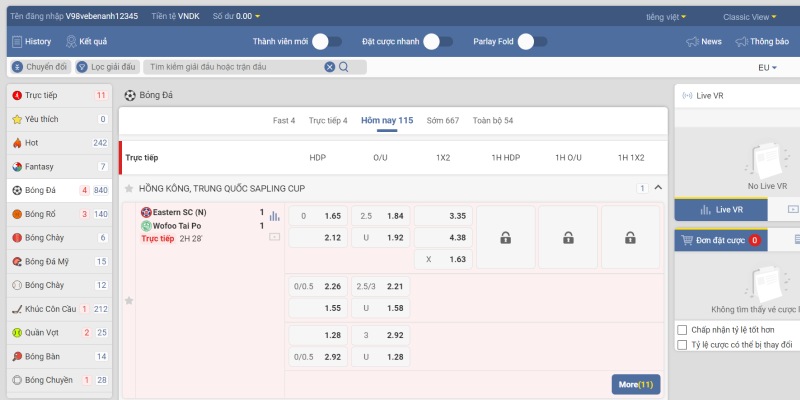Click the News megaphone icon
Screen dimensions: 800x400
692,42
